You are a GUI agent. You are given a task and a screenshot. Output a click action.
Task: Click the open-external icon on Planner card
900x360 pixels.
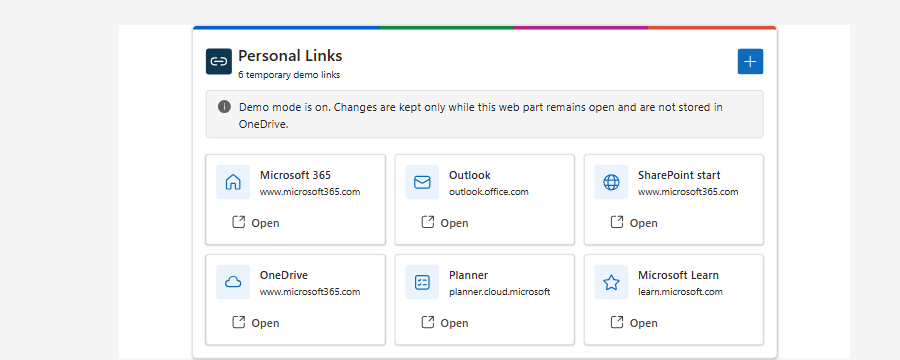coord(428,322)
